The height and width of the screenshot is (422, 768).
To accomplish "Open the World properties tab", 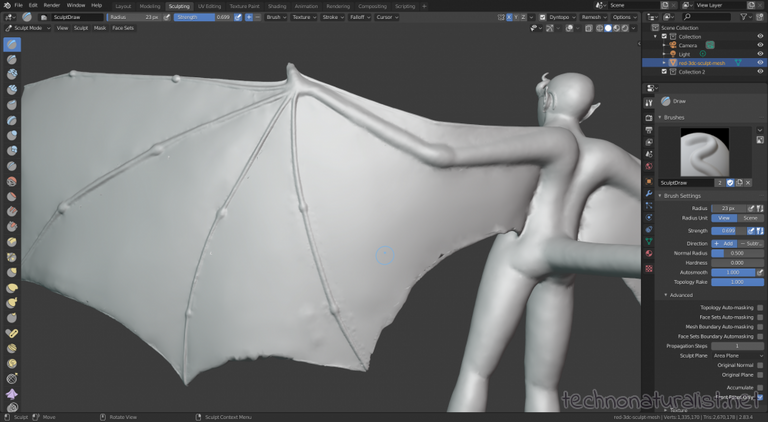I will click(649, 166).
